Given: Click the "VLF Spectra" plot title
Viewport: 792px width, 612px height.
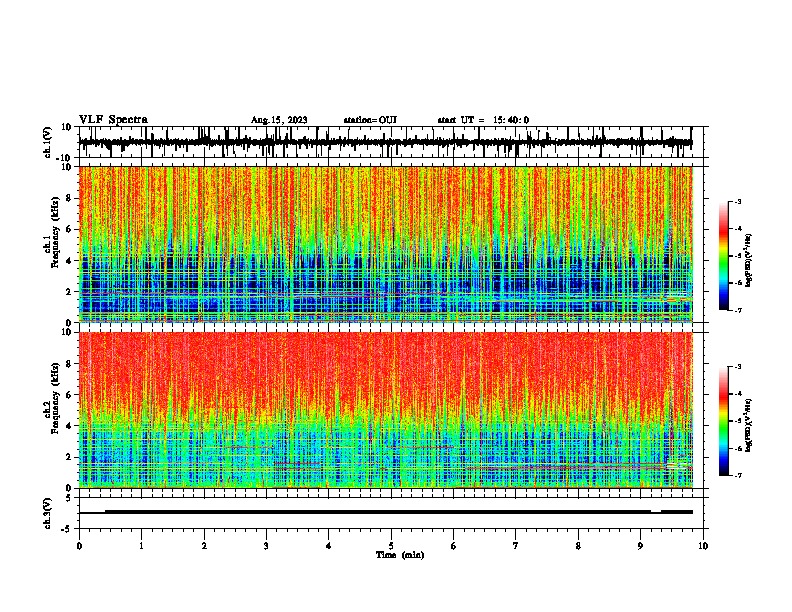Looking at the screenshot, I should [x=113, y=120].
